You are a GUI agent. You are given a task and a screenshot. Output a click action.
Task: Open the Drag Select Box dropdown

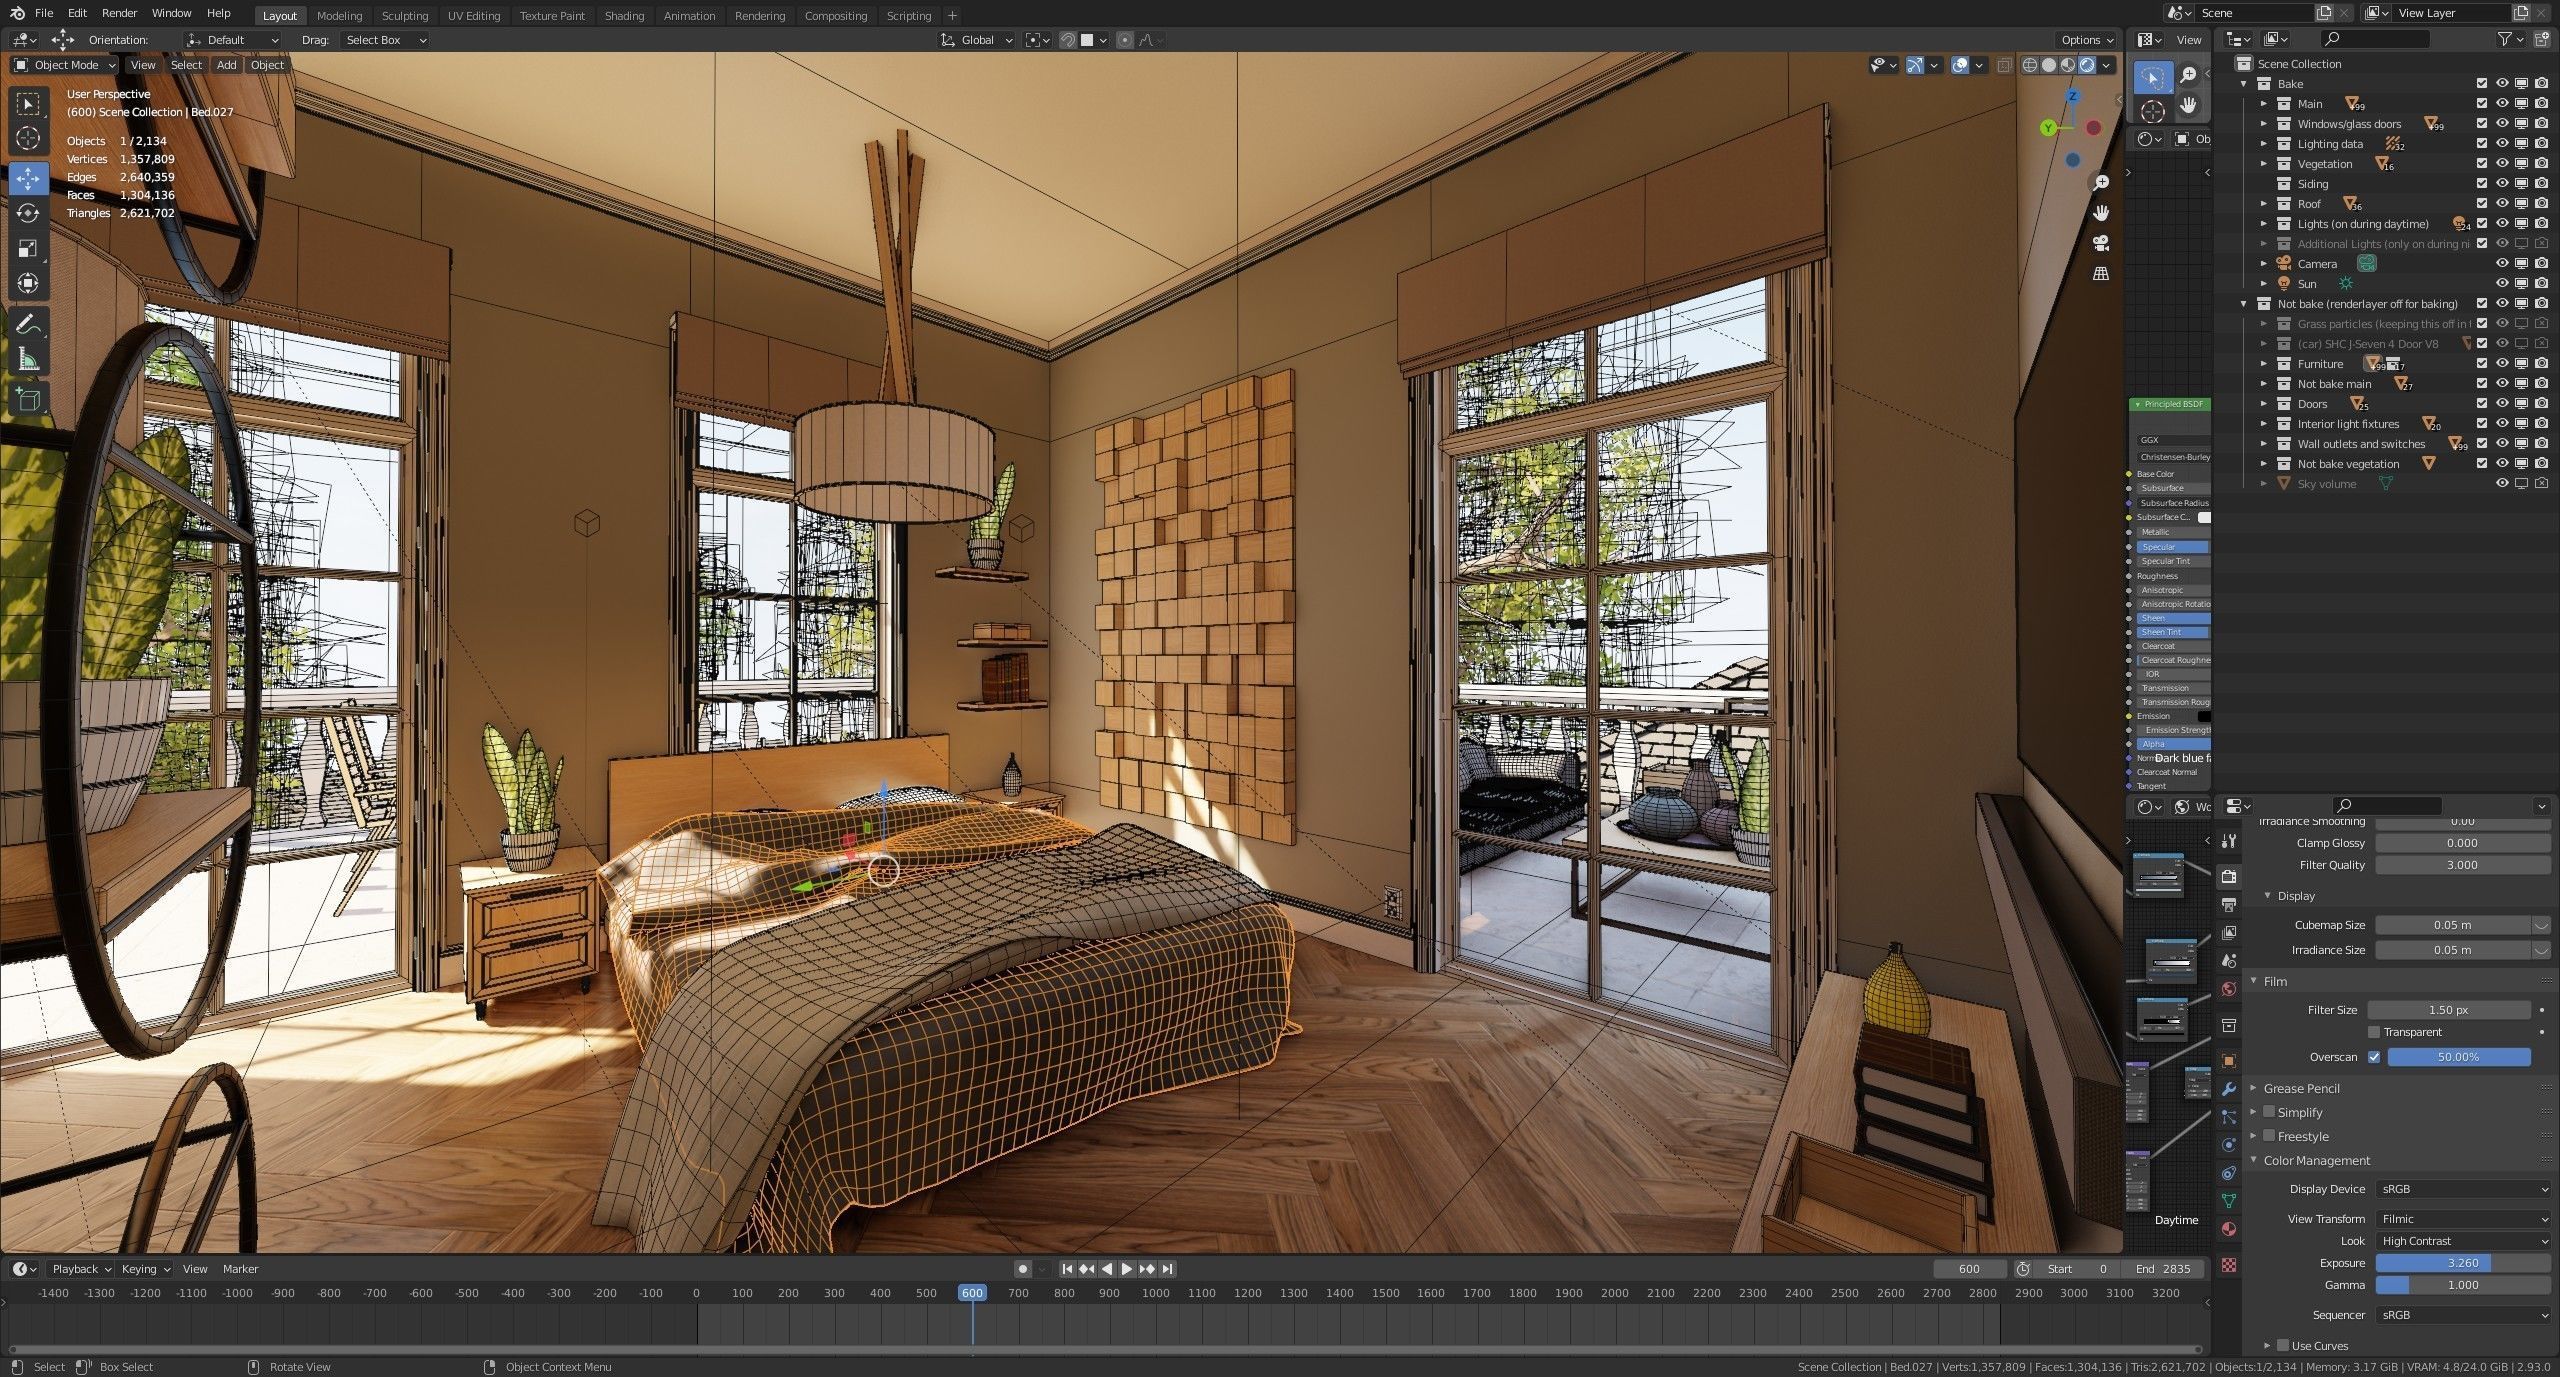point(385,40)
